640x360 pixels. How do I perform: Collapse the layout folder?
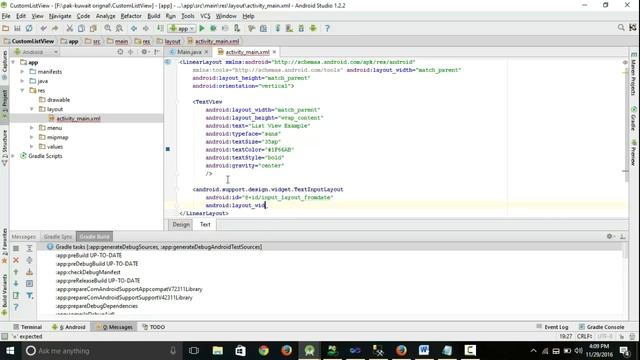[x=32, y=109]
